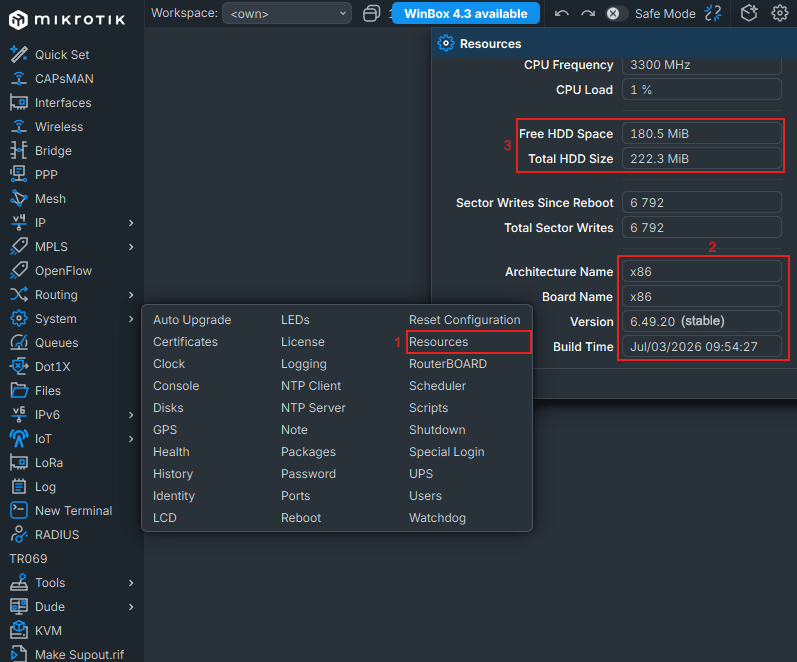Open the Workspace dropdown
This screenshot has width=797, height=662.
[287, 13]
